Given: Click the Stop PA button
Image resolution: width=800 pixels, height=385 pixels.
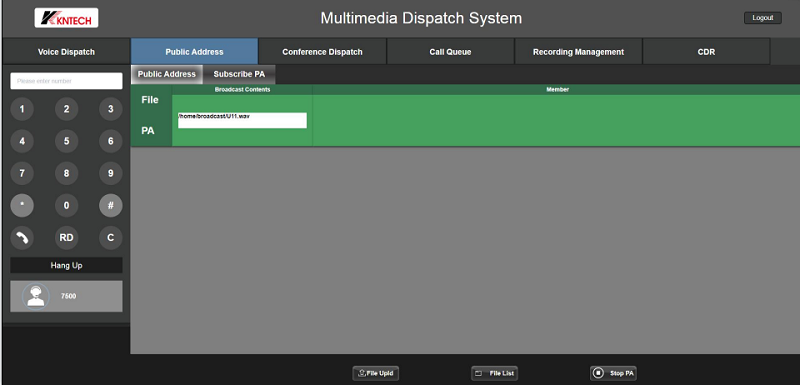Looking at the screenshot, I should (x=613, y=373).
